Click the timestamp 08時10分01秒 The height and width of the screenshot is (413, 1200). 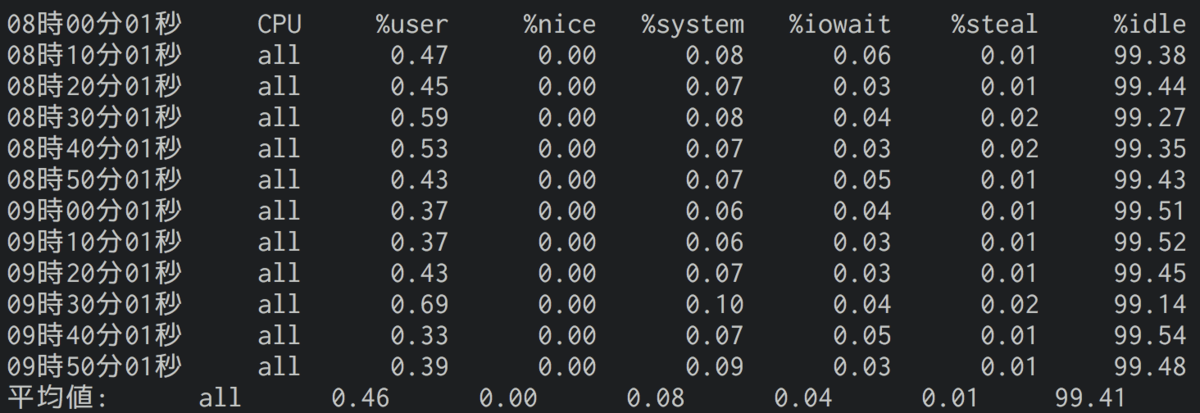[x=94, y=56]
